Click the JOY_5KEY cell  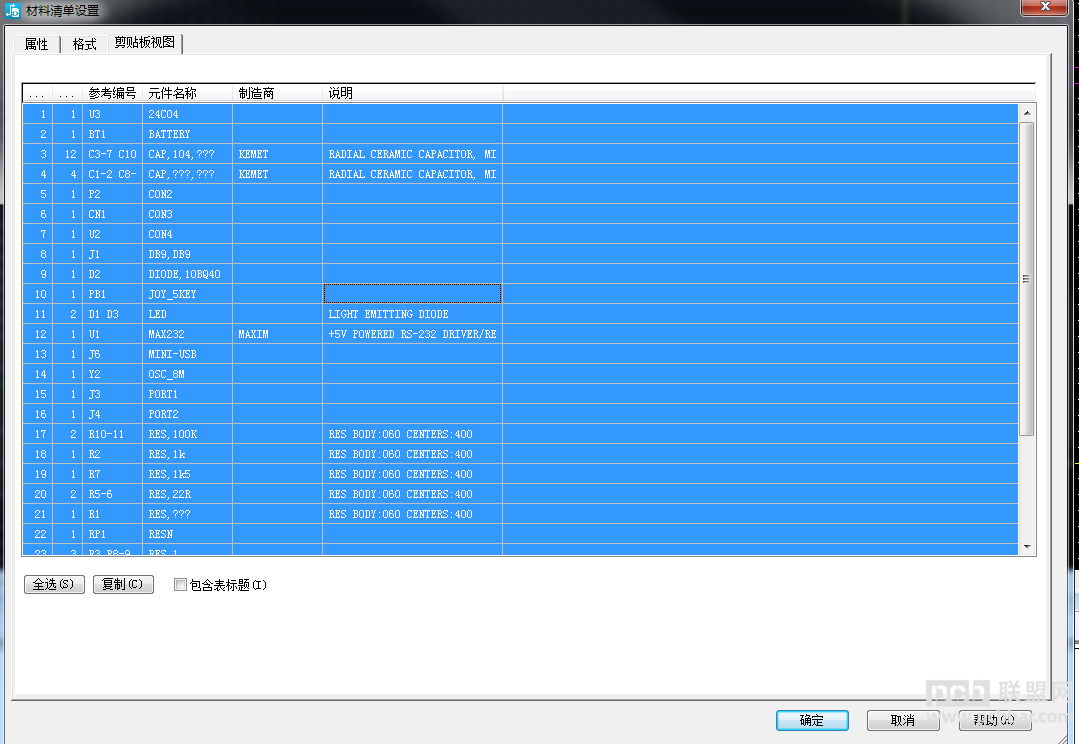coord(187,294)
